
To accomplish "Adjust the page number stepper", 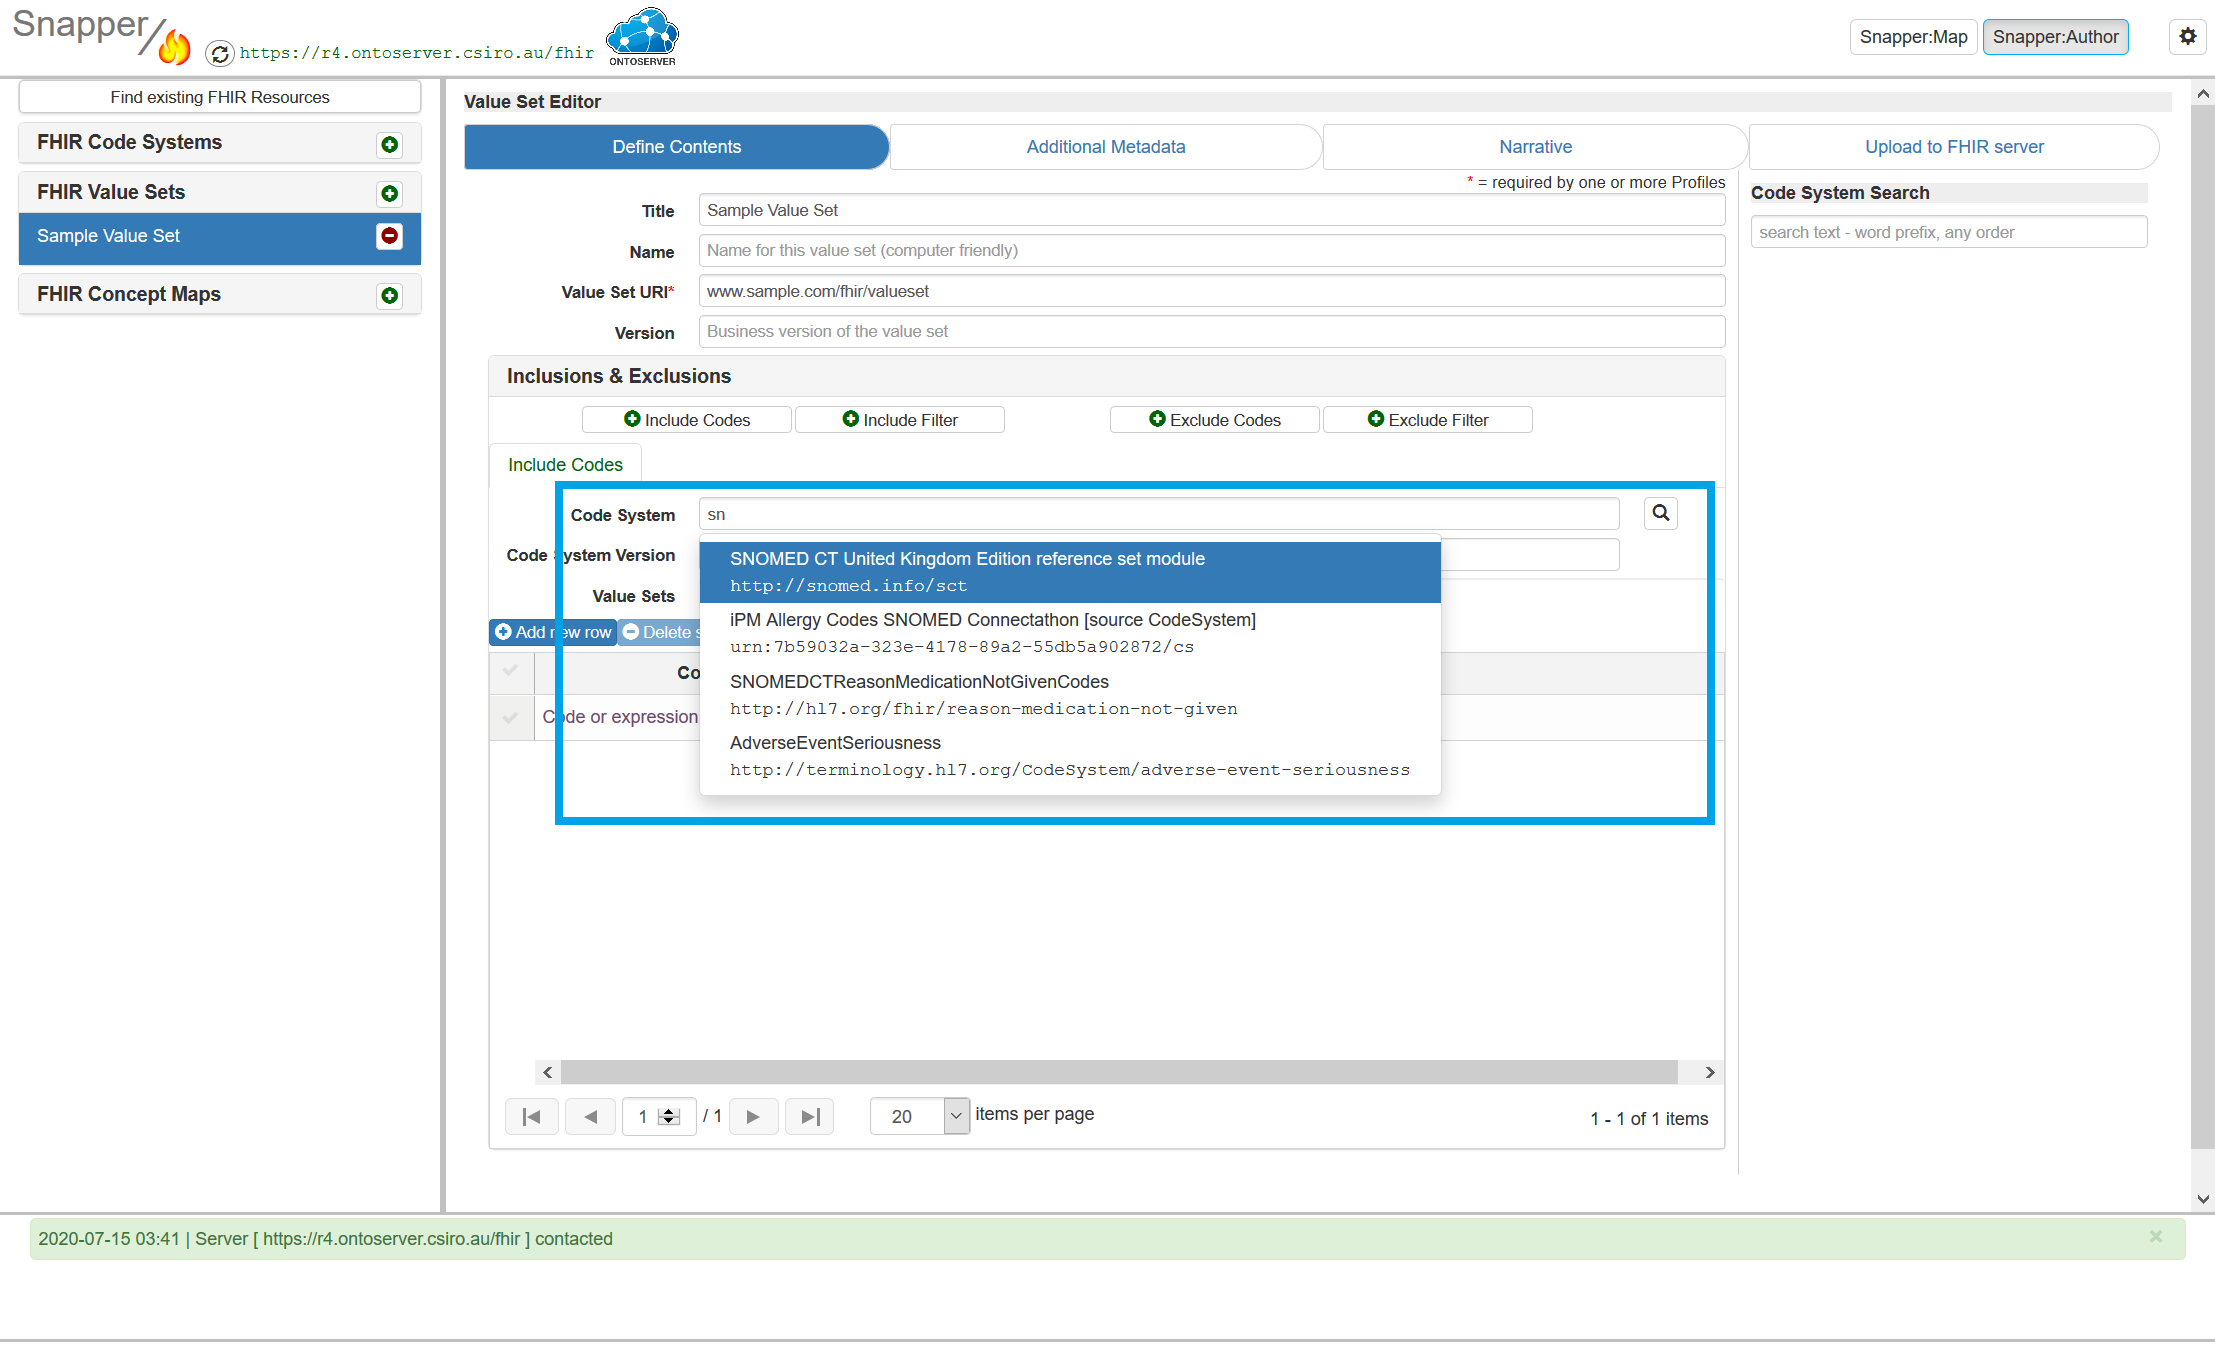I will (670, 1116).
